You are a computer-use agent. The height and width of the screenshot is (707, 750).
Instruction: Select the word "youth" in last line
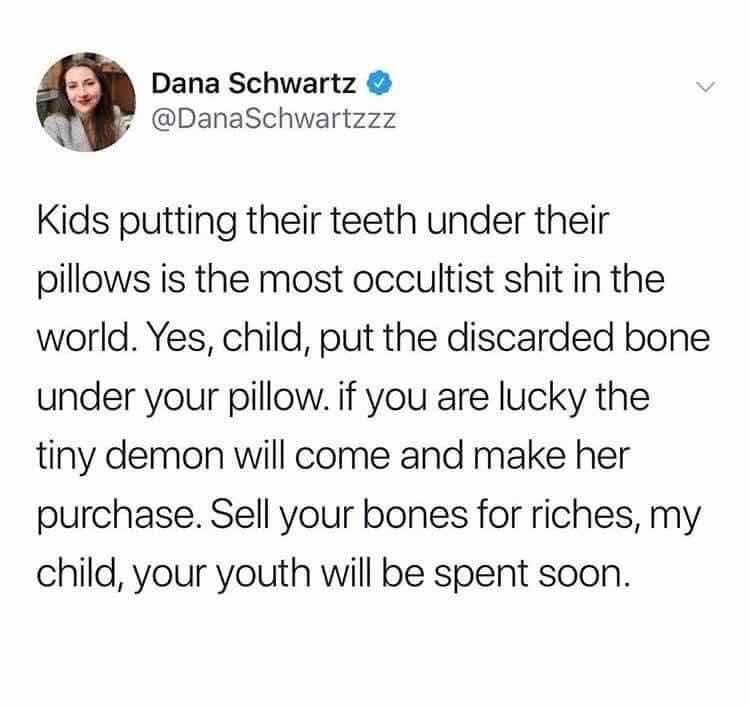click(x=263, y=574)
